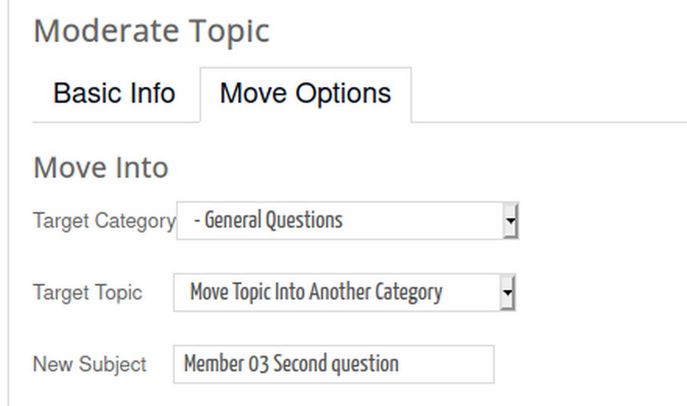Click the Target Category label
The width and height of the screenshot is (687, 406).
tap(104, 221)
